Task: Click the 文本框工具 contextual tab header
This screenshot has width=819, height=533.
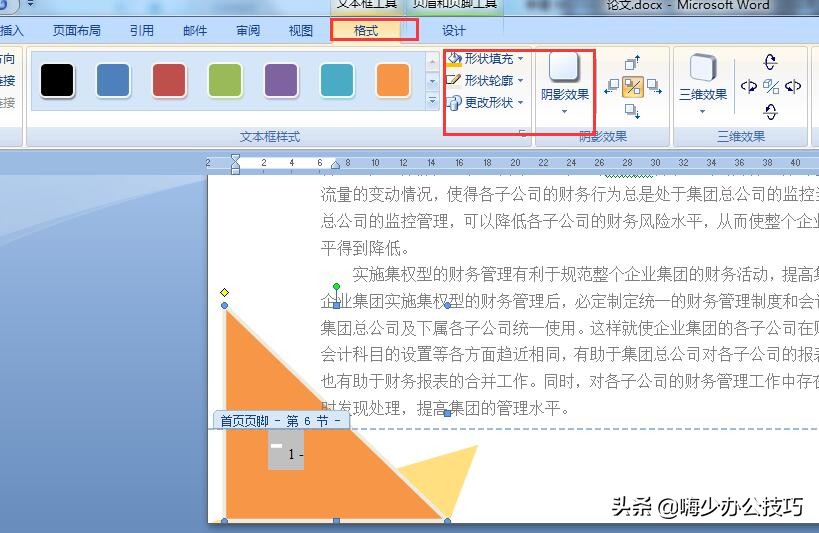Action: click(367, 4)
